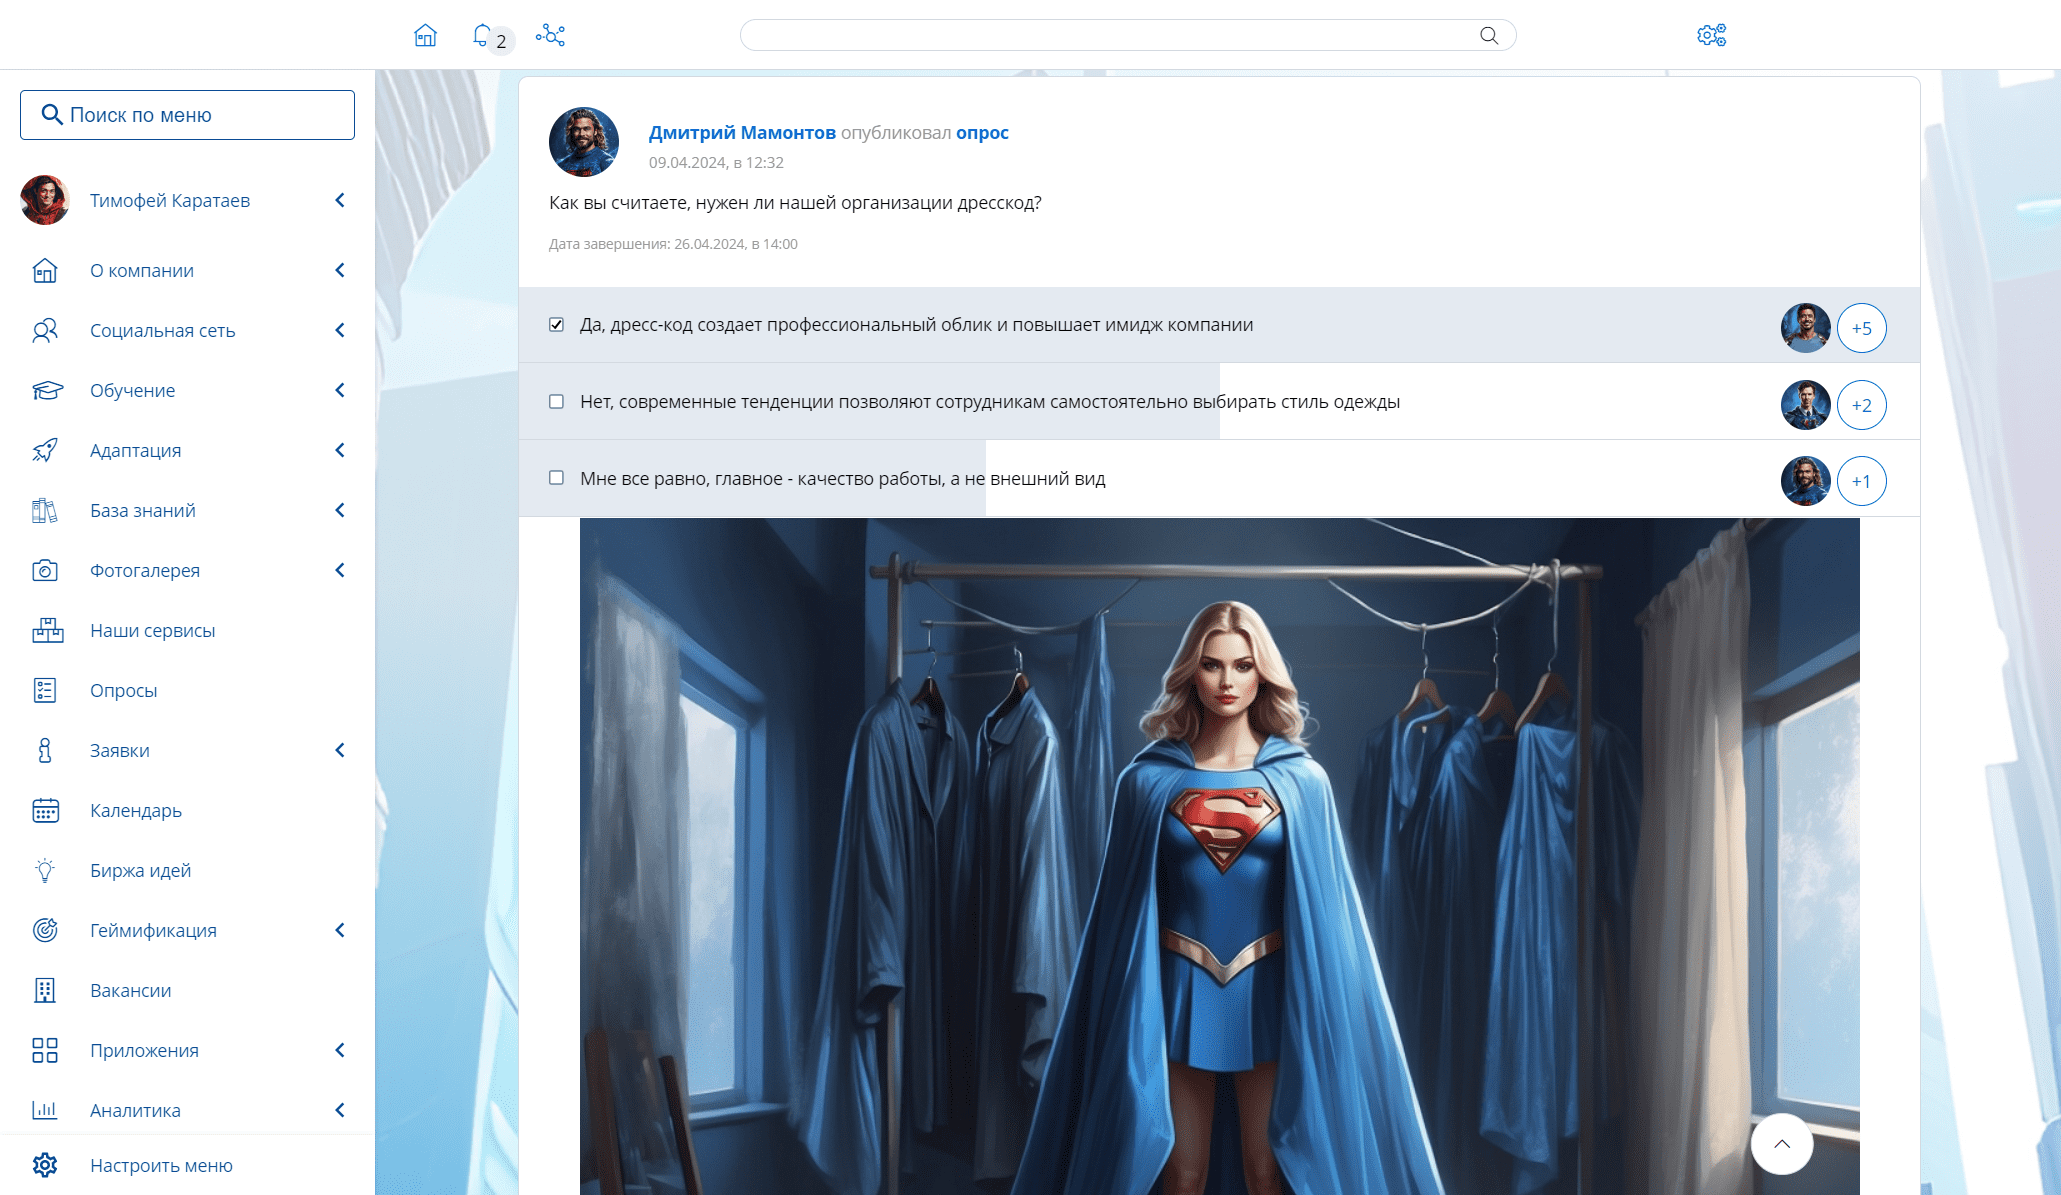Check the 'Мне все равно' option
The image size is (2061, 1195).
[557, 478]
